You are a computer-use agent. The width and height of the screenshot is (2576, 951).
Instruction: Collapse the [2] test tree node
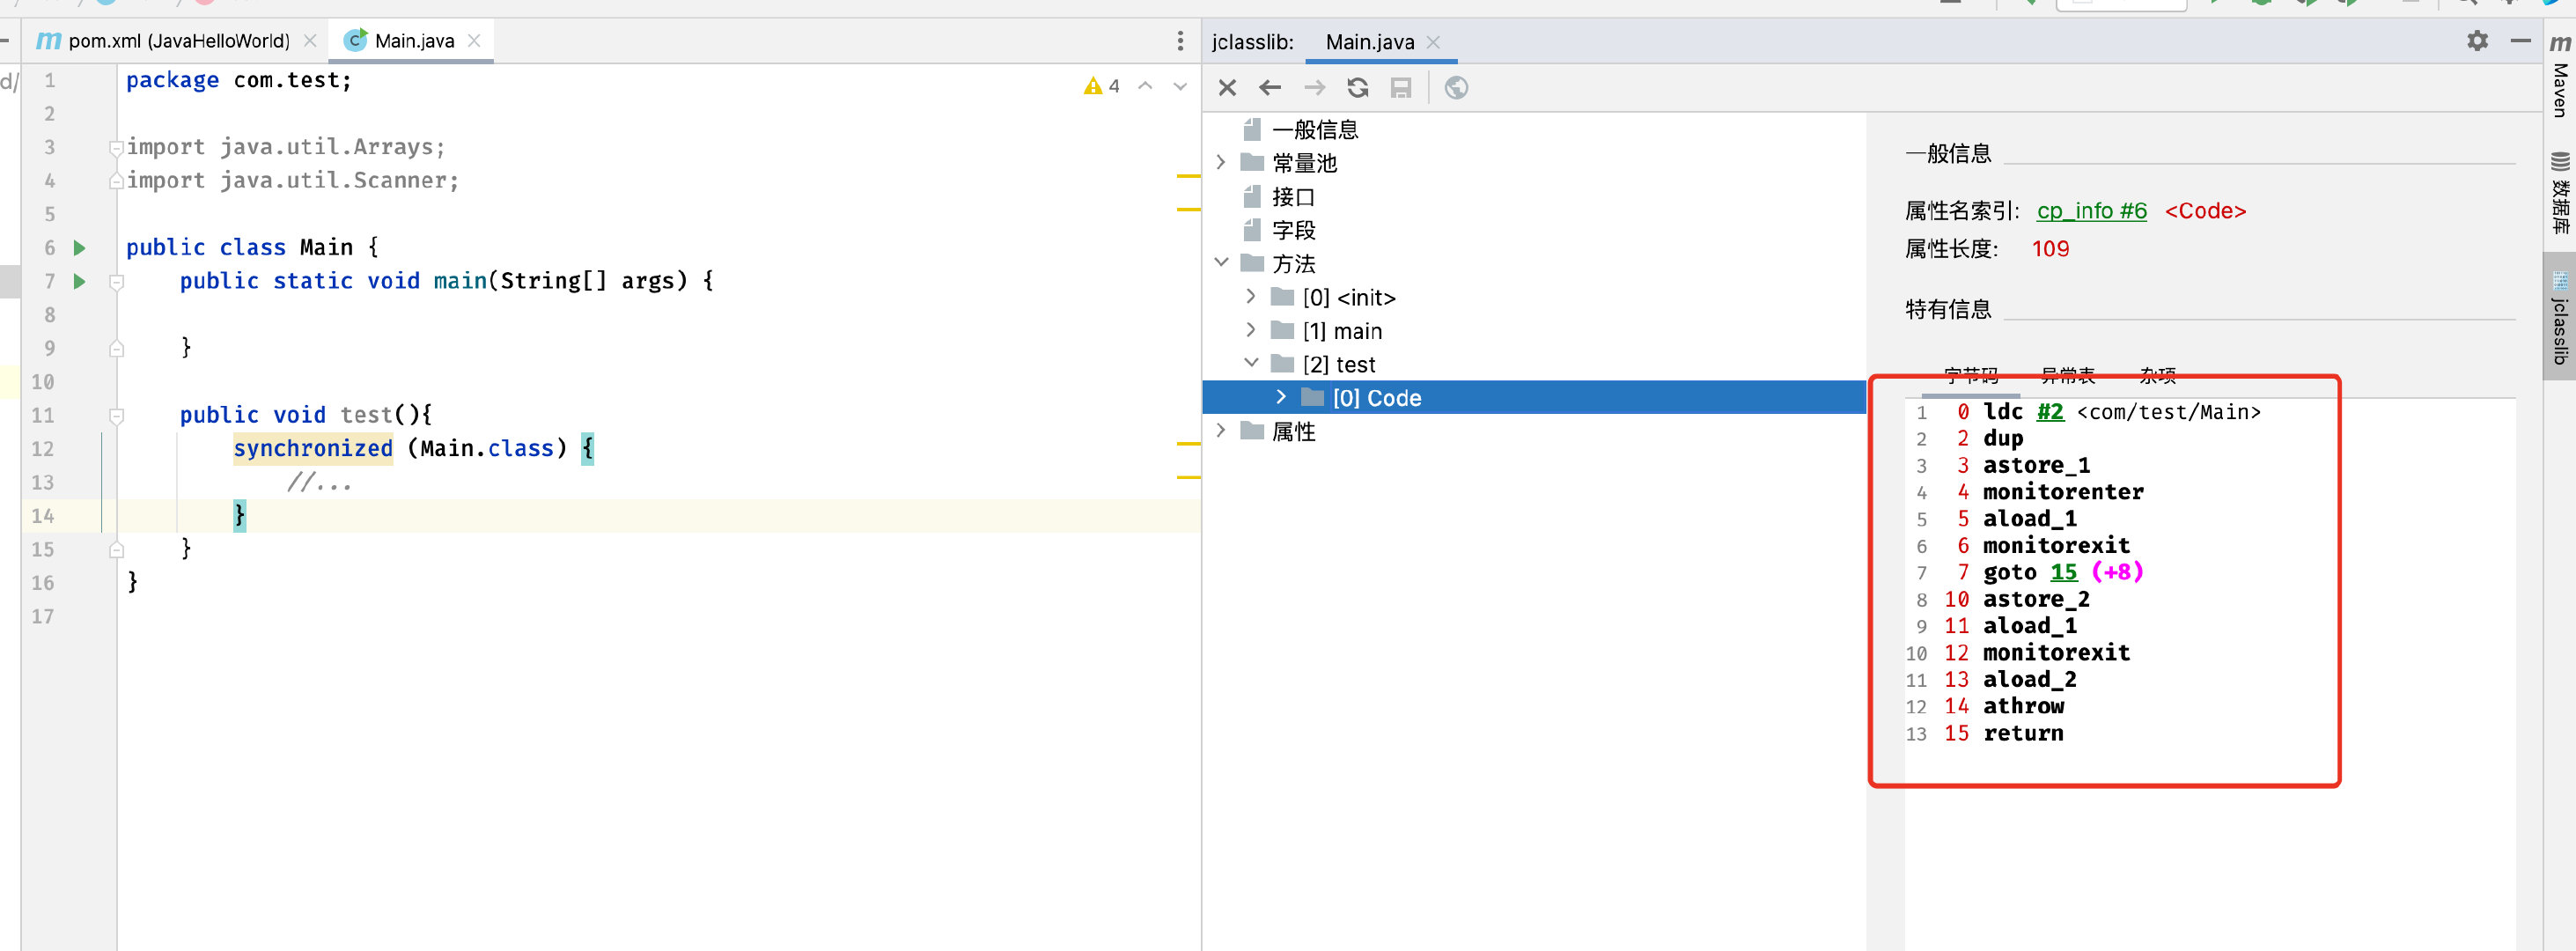click(x=1251, y=363)
